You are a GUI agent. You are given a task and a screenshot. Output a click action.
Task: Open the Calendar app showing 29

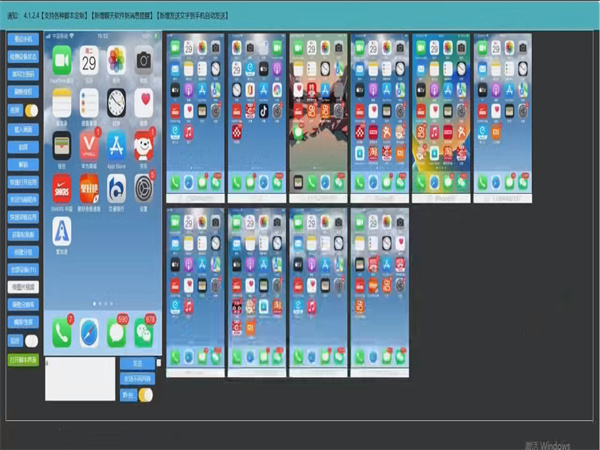(x=89, y=60)
